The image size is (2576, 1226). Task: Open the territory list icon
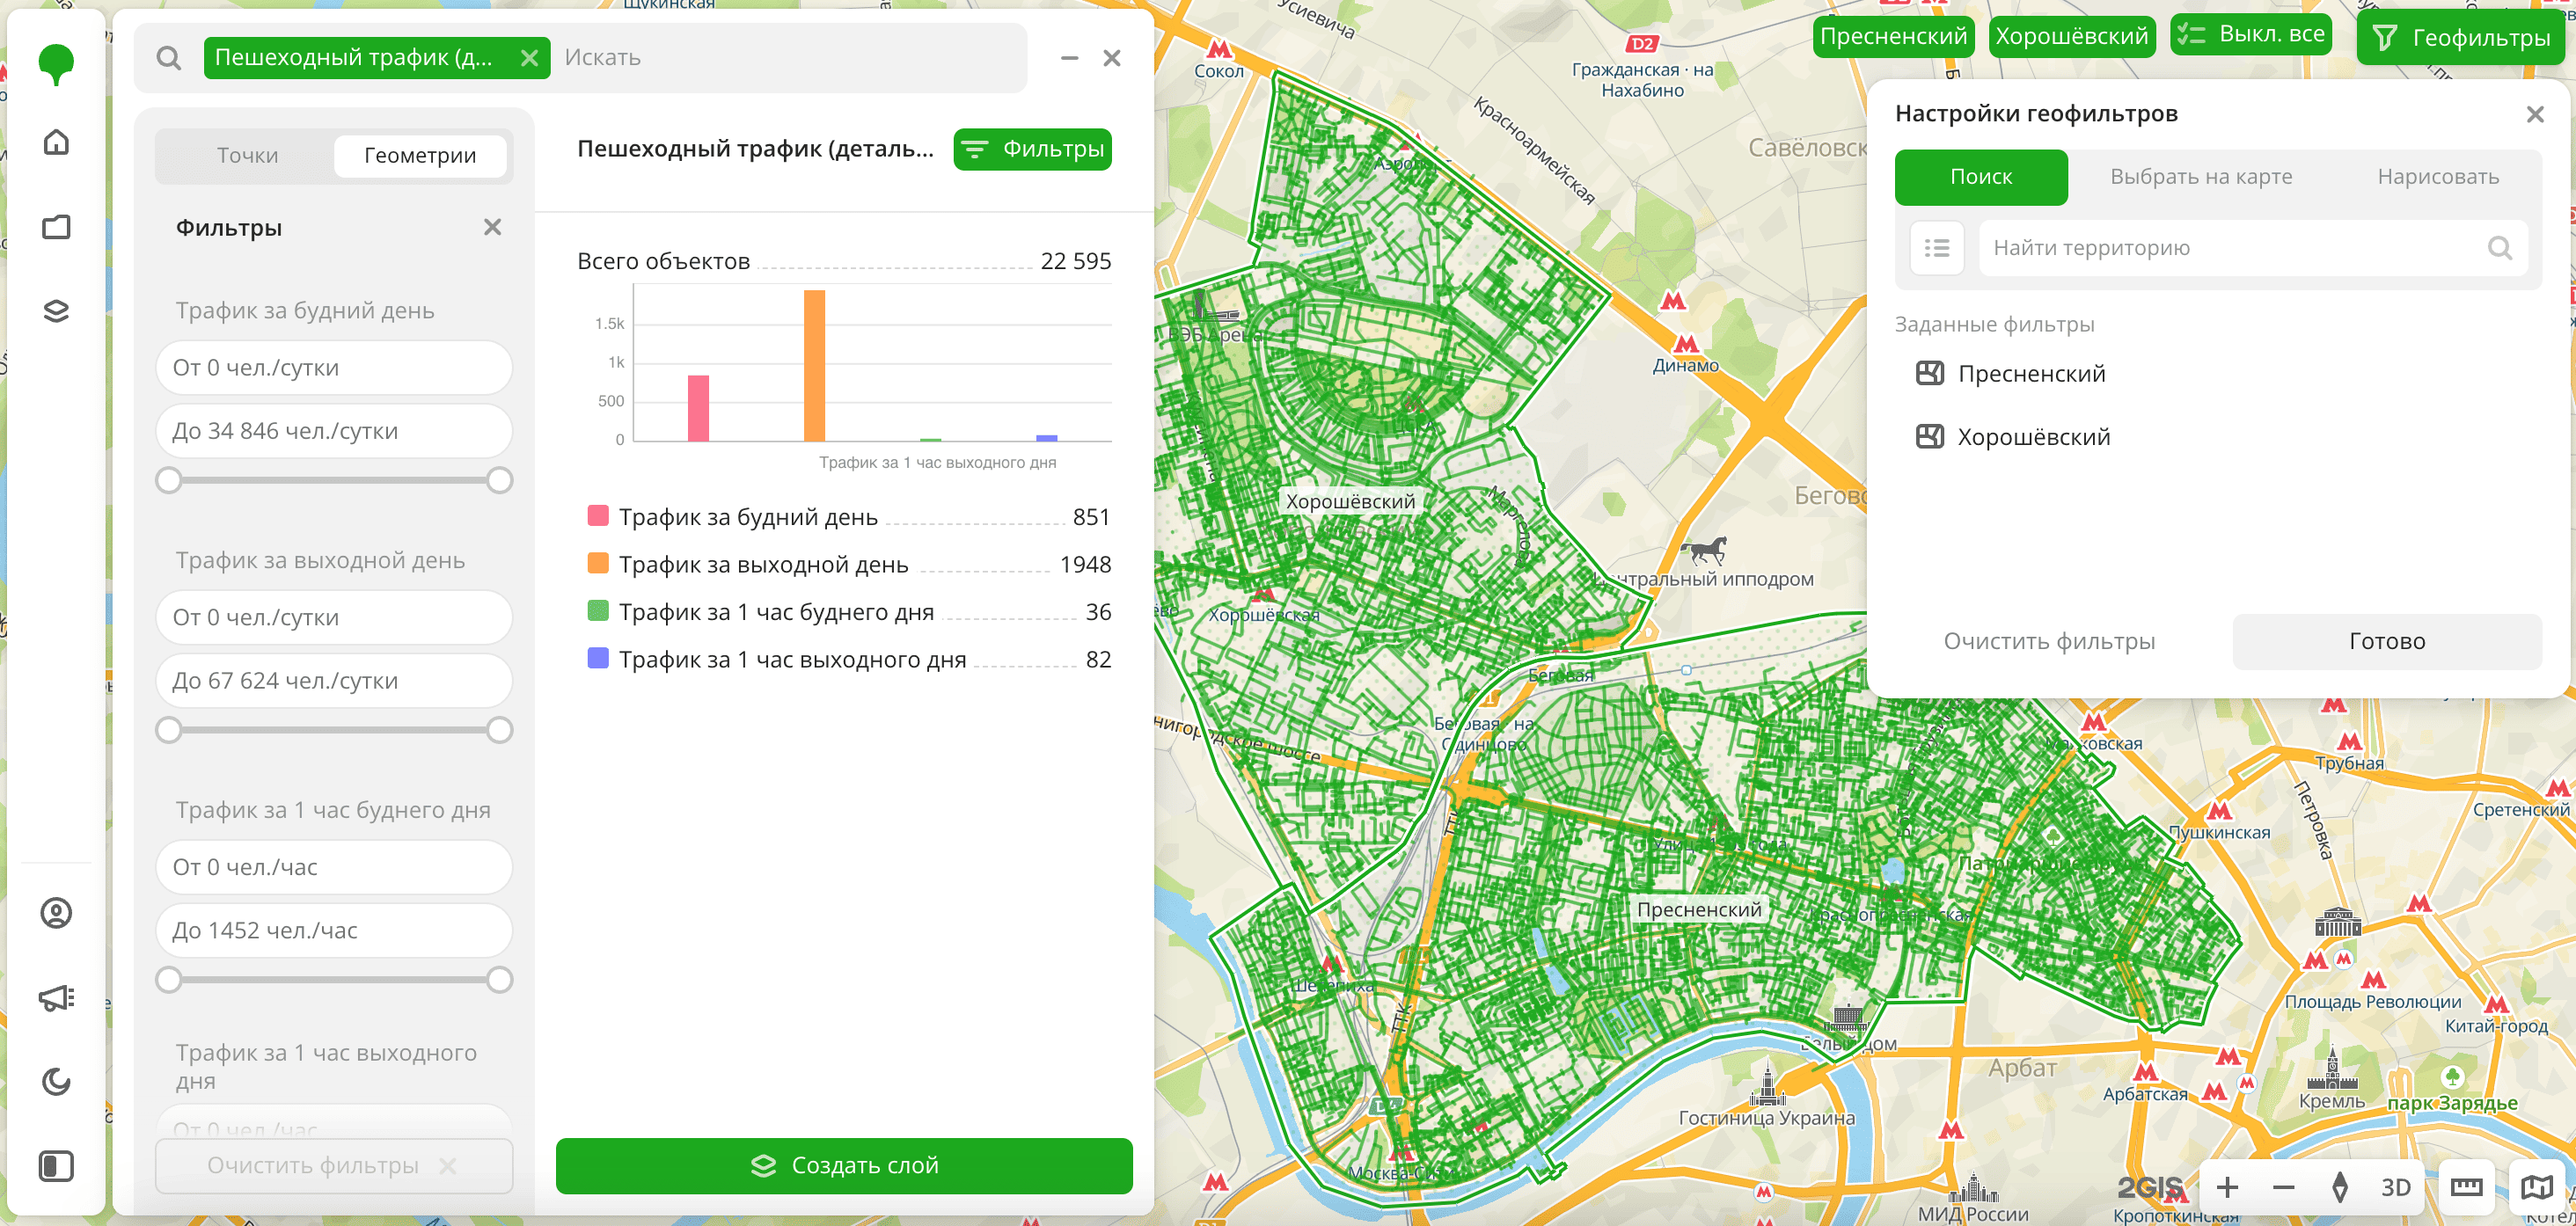click(1937, 248)
